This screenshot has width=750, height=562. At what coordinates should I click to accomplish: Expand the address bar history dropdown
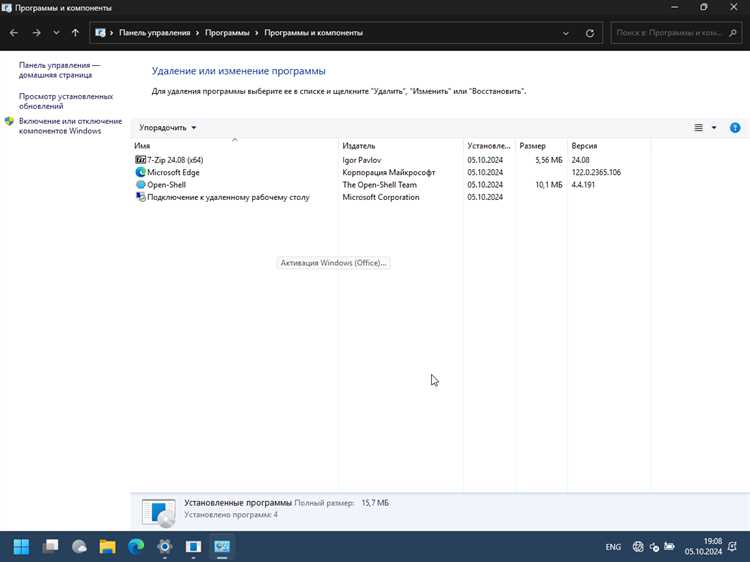566,33
